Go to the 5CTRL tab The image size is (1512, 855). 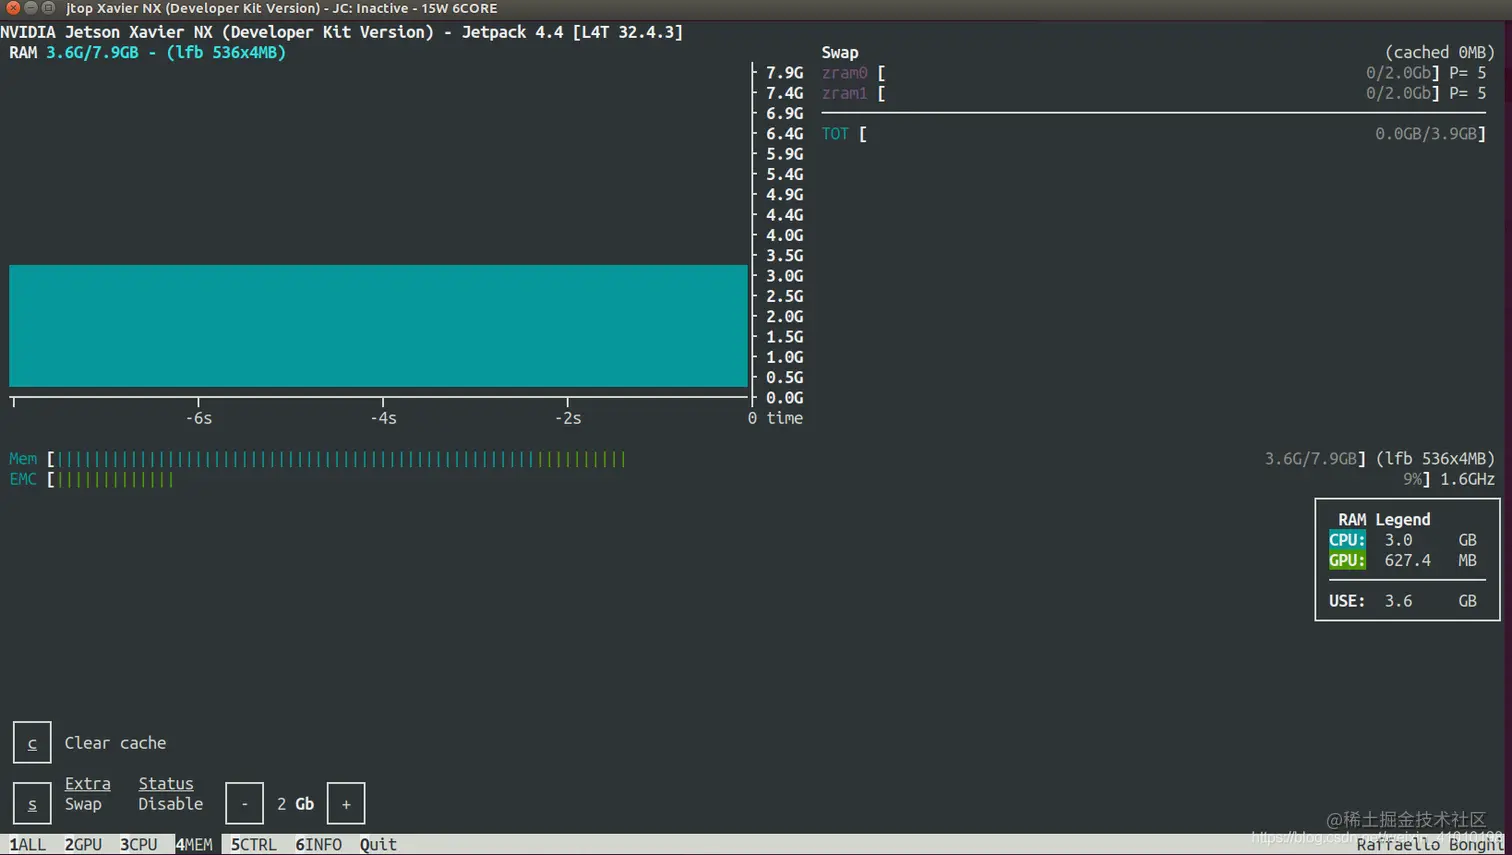(254, 845)
